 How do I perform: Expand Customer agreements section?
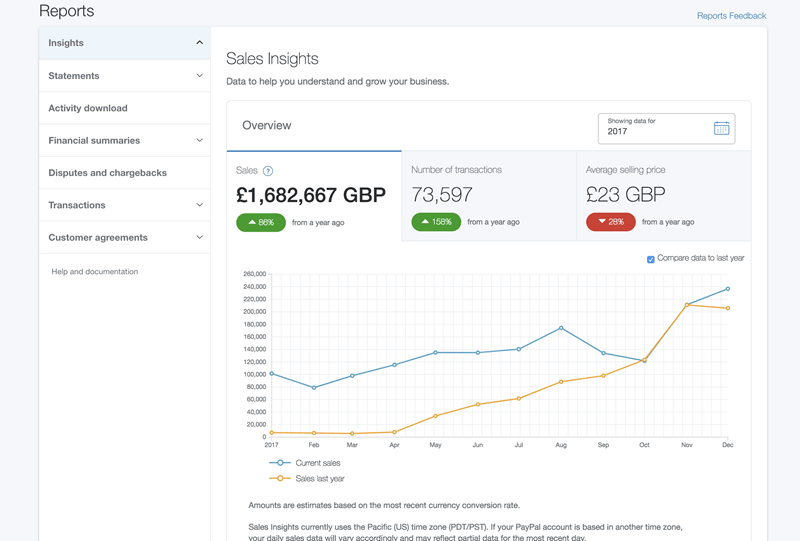click(199, 238)
